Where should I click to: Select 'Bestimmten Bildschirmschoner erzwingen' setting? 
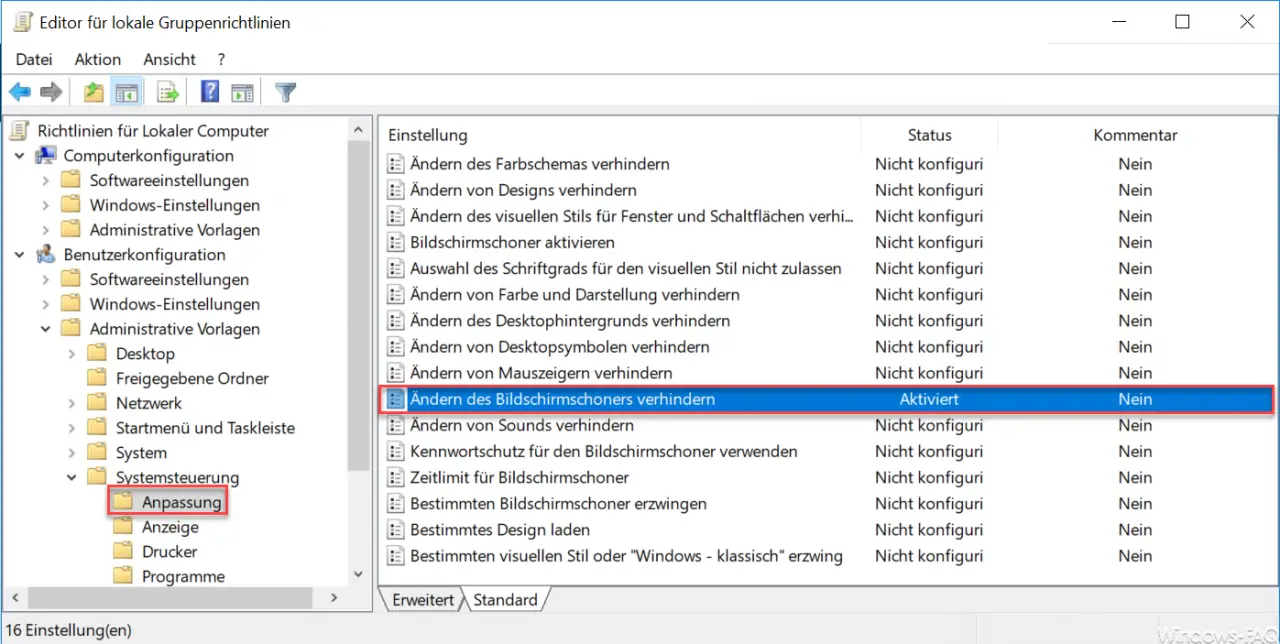pyautogui.click(x=558, y=503)
